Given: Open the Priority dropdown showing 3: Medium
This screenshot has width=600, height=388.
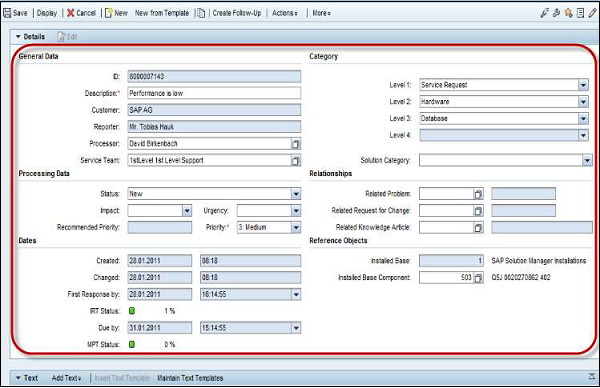Looking at the screenshot, I should point(296,228).
